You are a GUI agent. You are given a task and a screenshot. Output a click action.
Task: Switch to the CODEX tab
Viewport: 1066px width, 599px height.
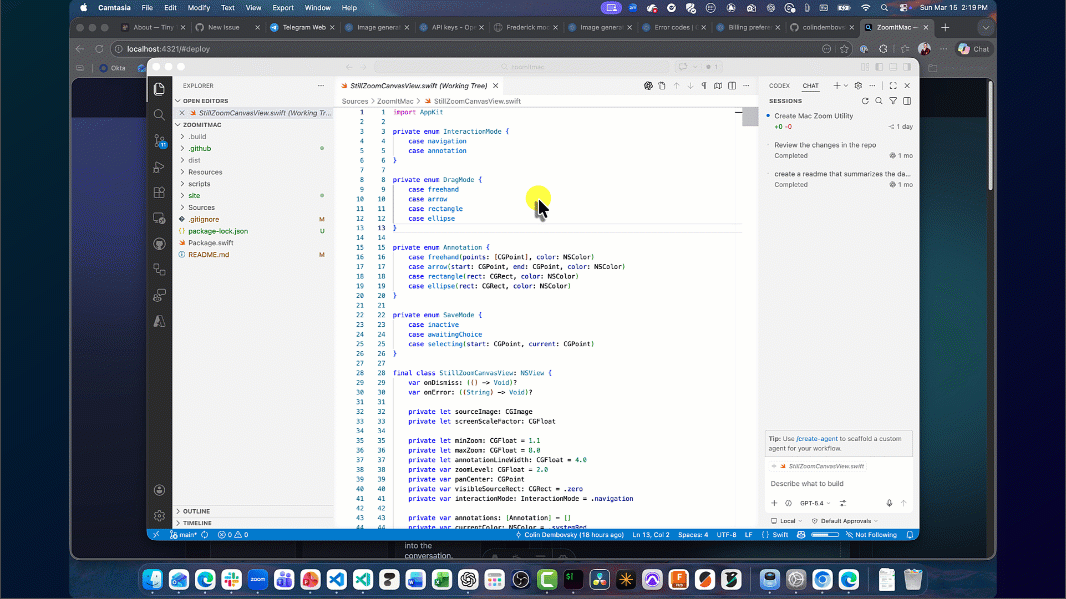(781, 86)
